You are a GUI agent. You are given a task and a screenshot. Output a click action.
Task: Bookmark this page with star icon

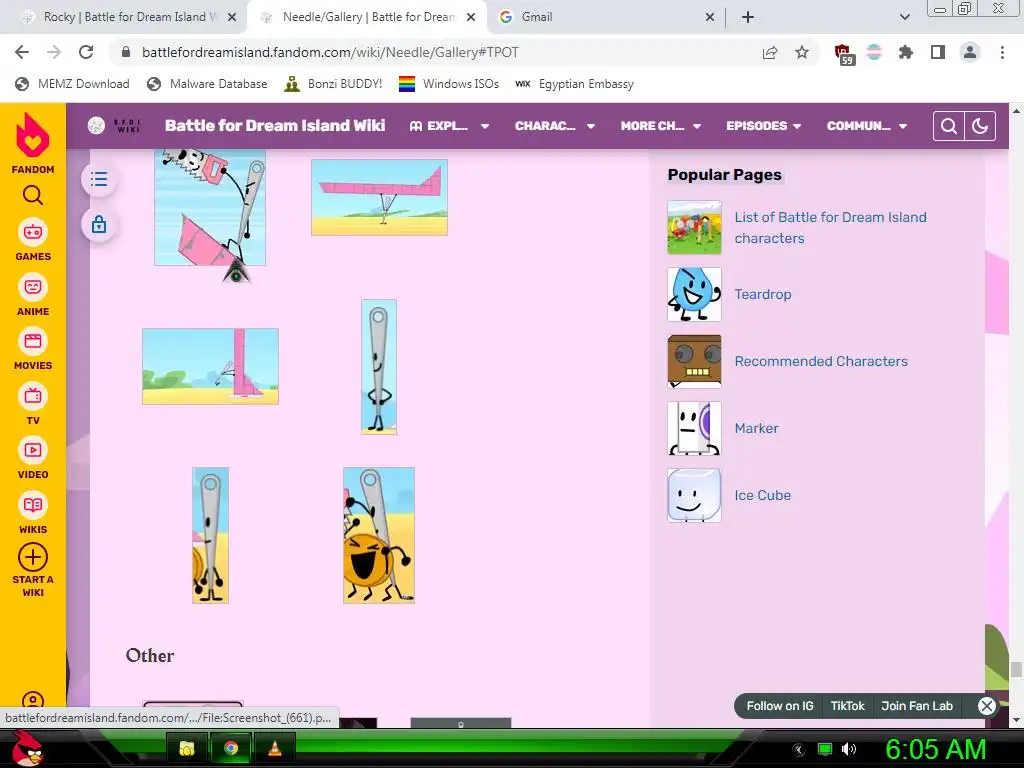coord(802,53)
